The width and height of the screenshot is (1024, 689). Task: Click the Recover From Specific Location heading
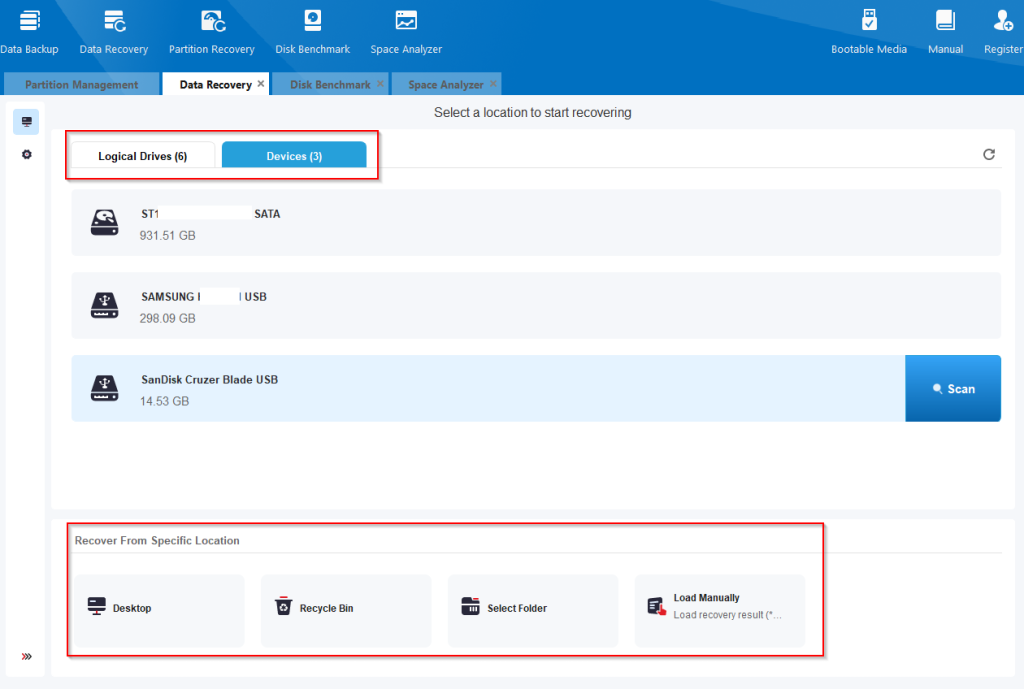[157, 541]
